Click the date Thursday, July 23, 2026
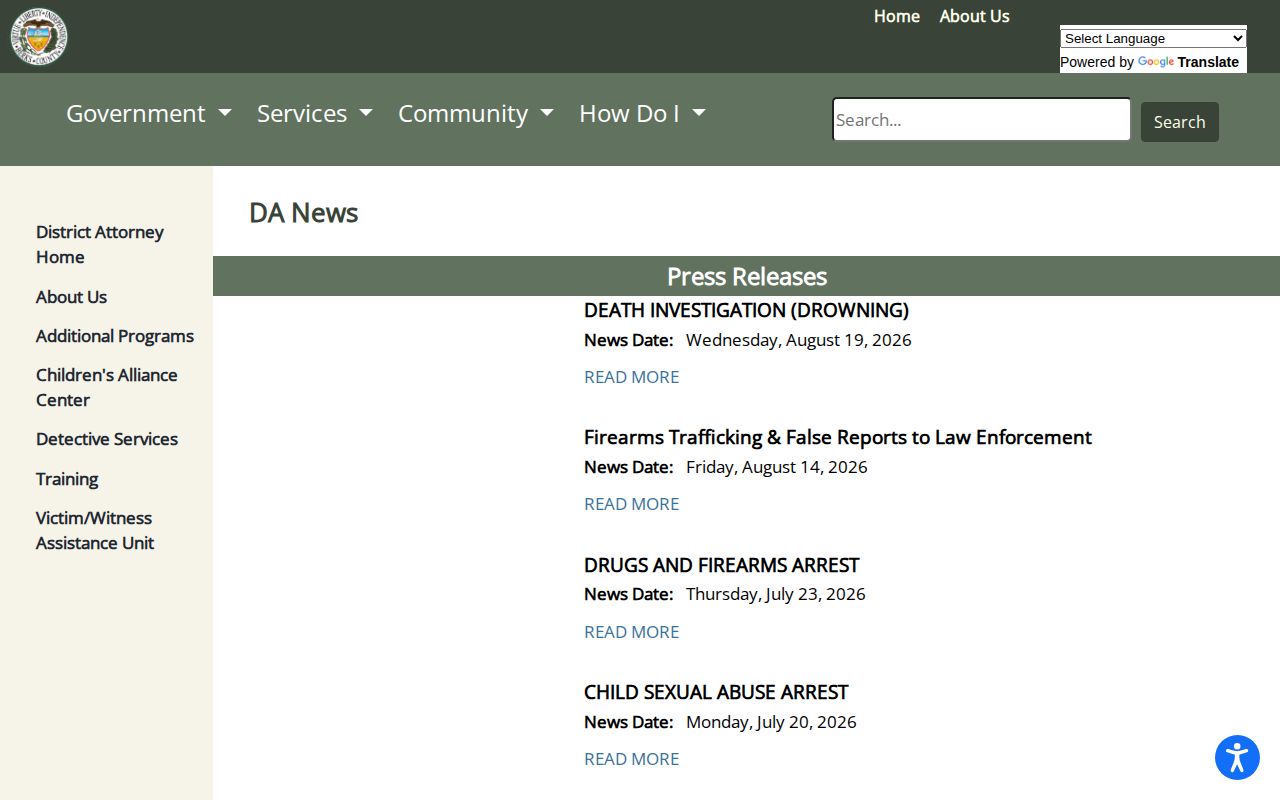Viewport: 1280px width, 800px height. [776, 594]
